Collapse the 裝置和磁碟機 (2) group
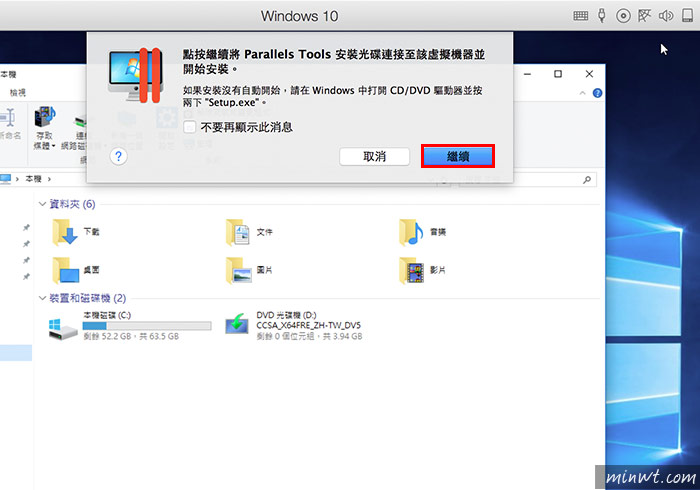 42,298
